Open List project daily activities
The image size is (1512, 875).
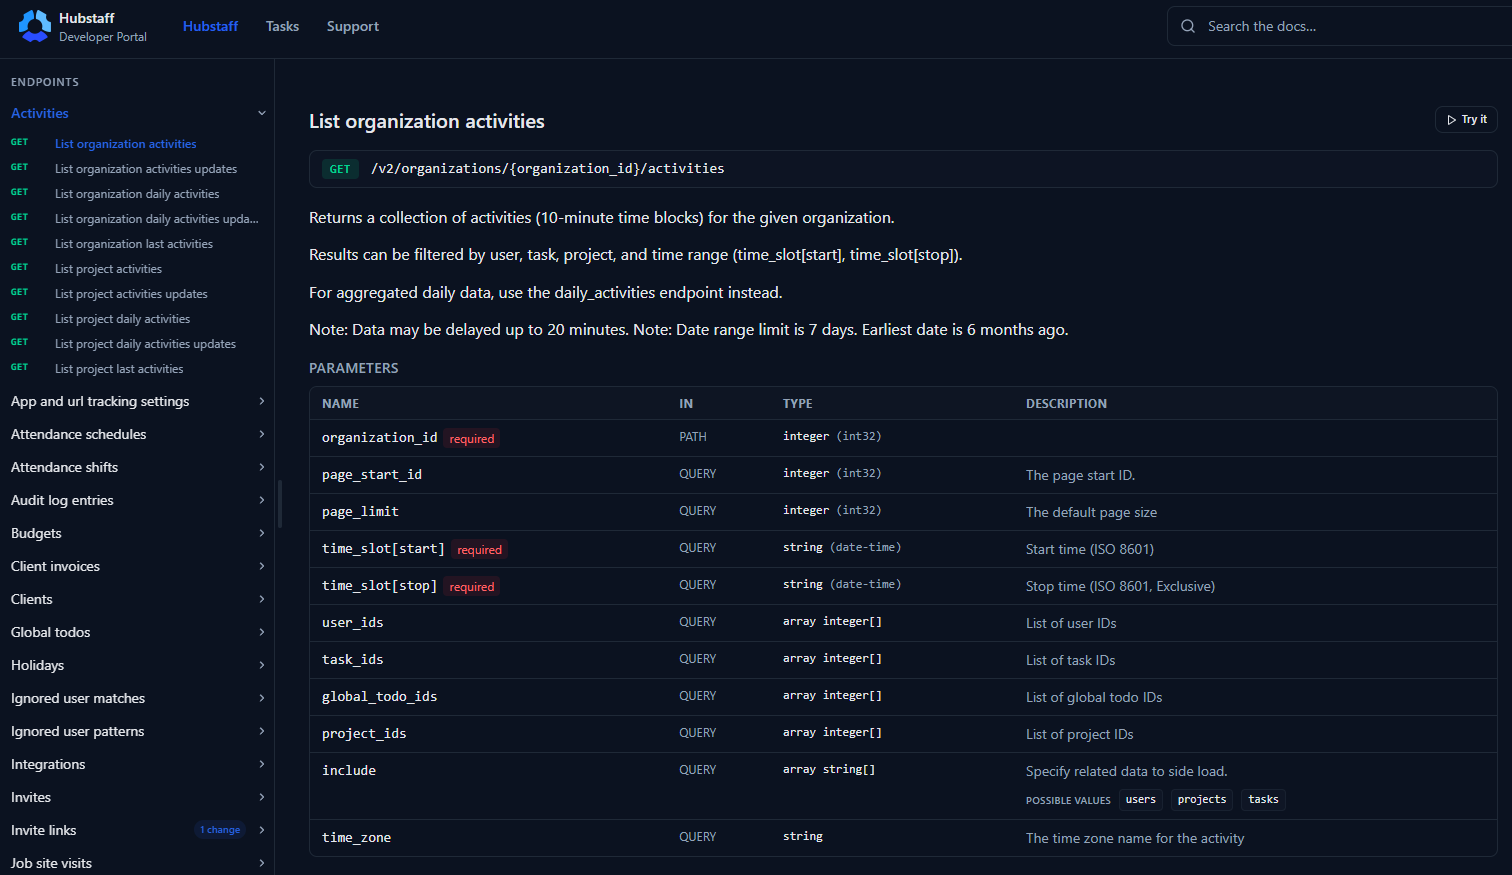click(x=122, y=319)
